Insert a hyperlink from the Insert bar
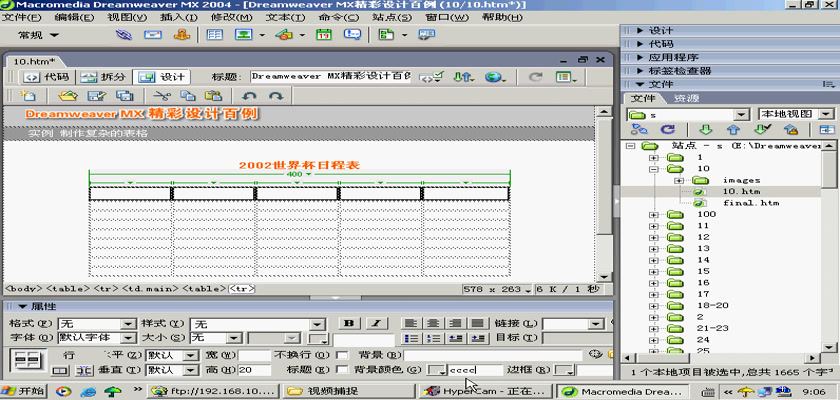The image size is (840, 400). [124, 35]
